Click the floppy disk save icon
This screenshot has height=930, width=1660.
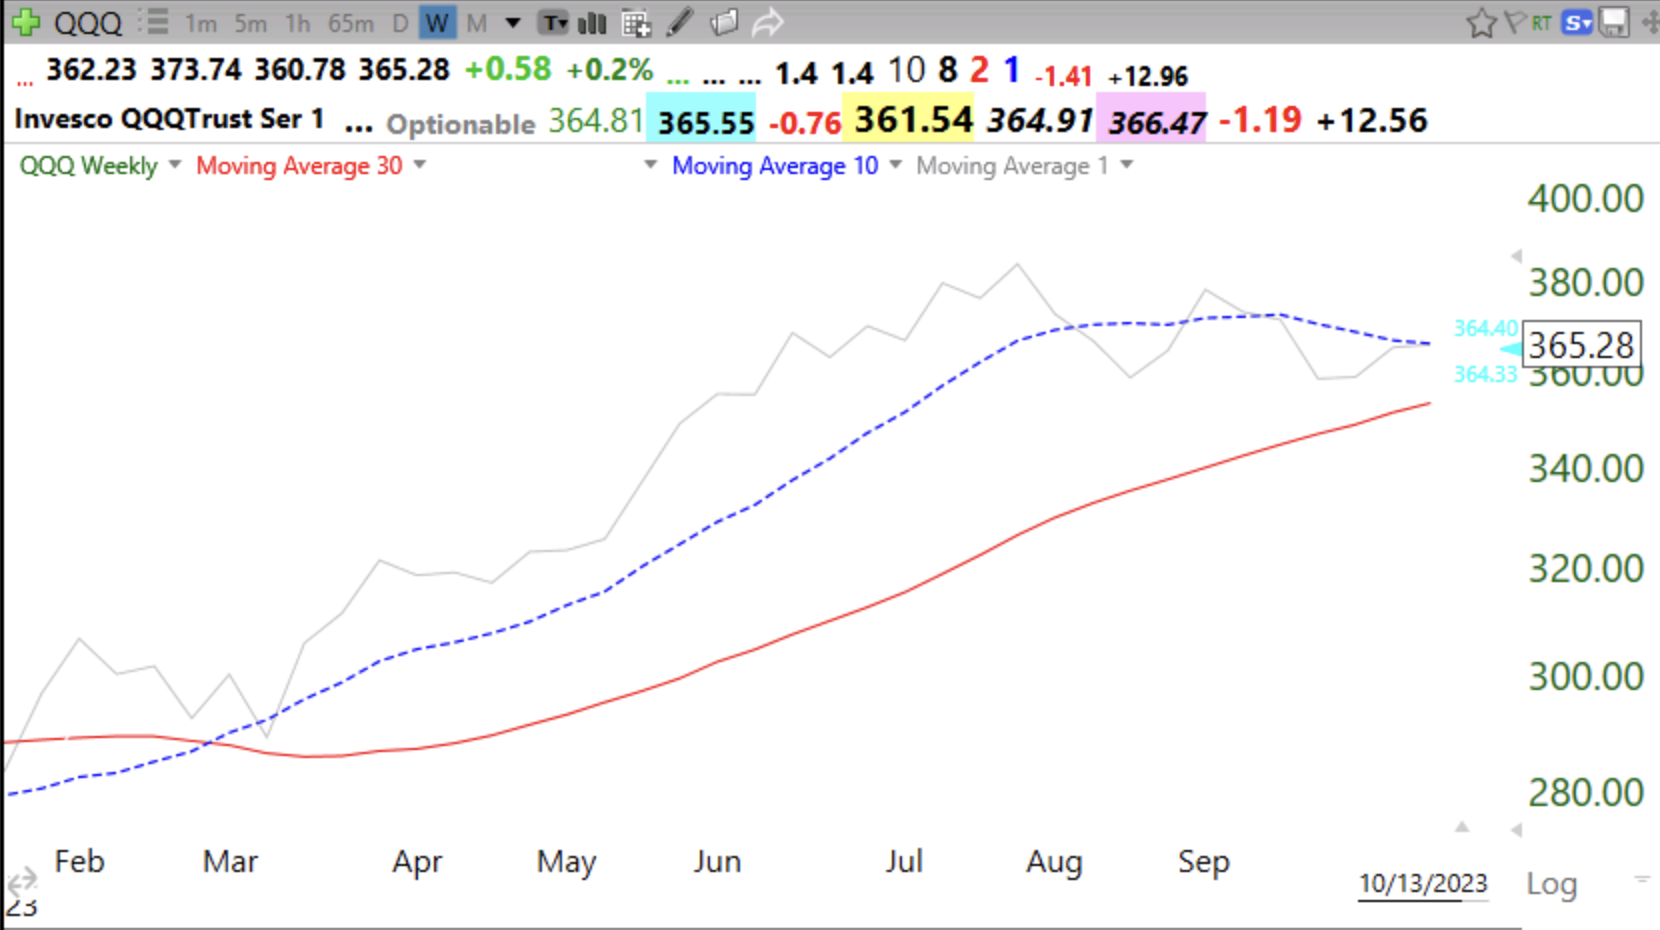tap(1614, 22)
